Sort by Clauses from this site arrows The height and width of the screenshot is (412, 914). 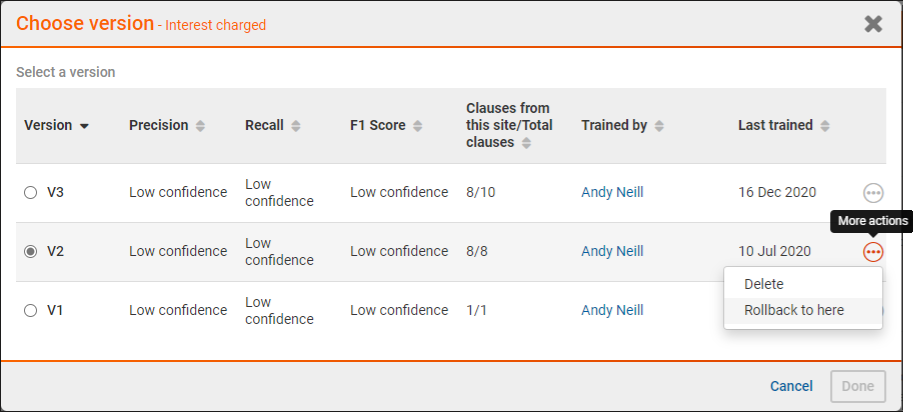pyautogui.click(x=526, y=143)
